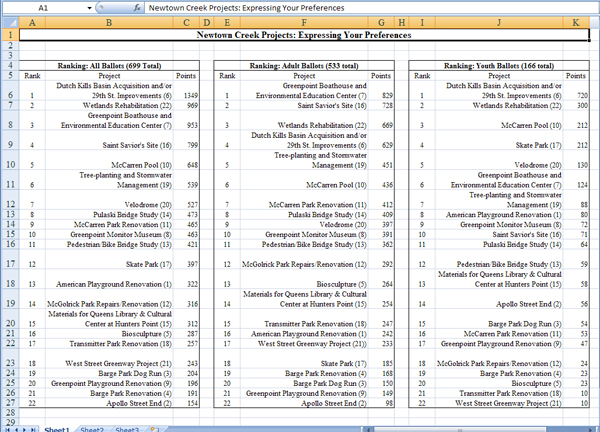Click the Insert Function fx icon
Image resolution: width=600 pixels, height=432 pixels.
[x=135, y=6]
